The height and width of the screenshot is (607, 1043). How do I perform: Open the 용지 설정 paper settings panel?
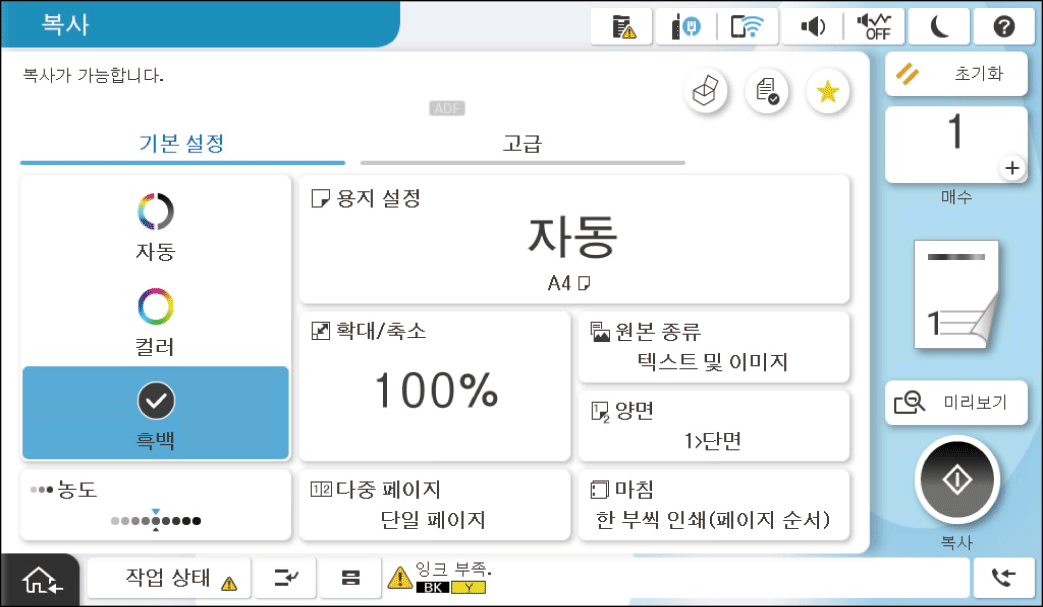(574, 239)
